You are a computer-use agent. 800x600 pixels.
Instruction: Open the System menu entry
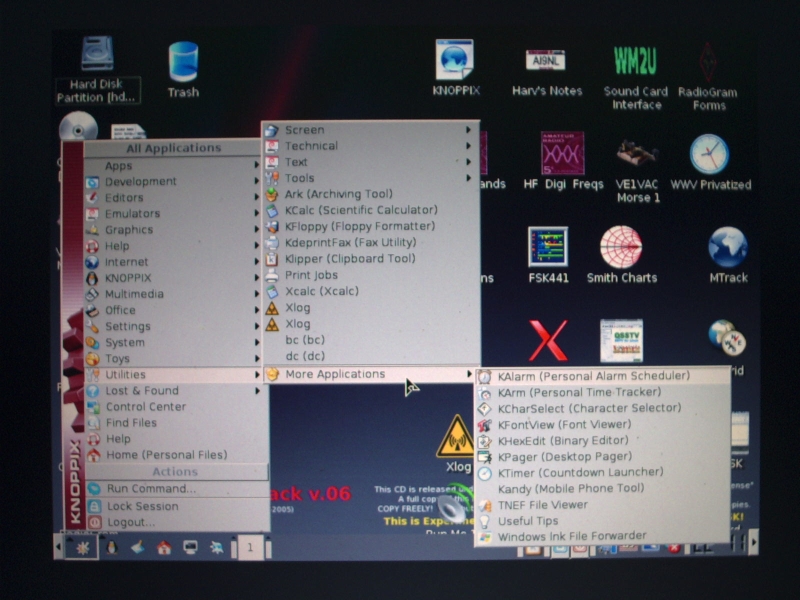pyautogui.click(x=172, y=342)
